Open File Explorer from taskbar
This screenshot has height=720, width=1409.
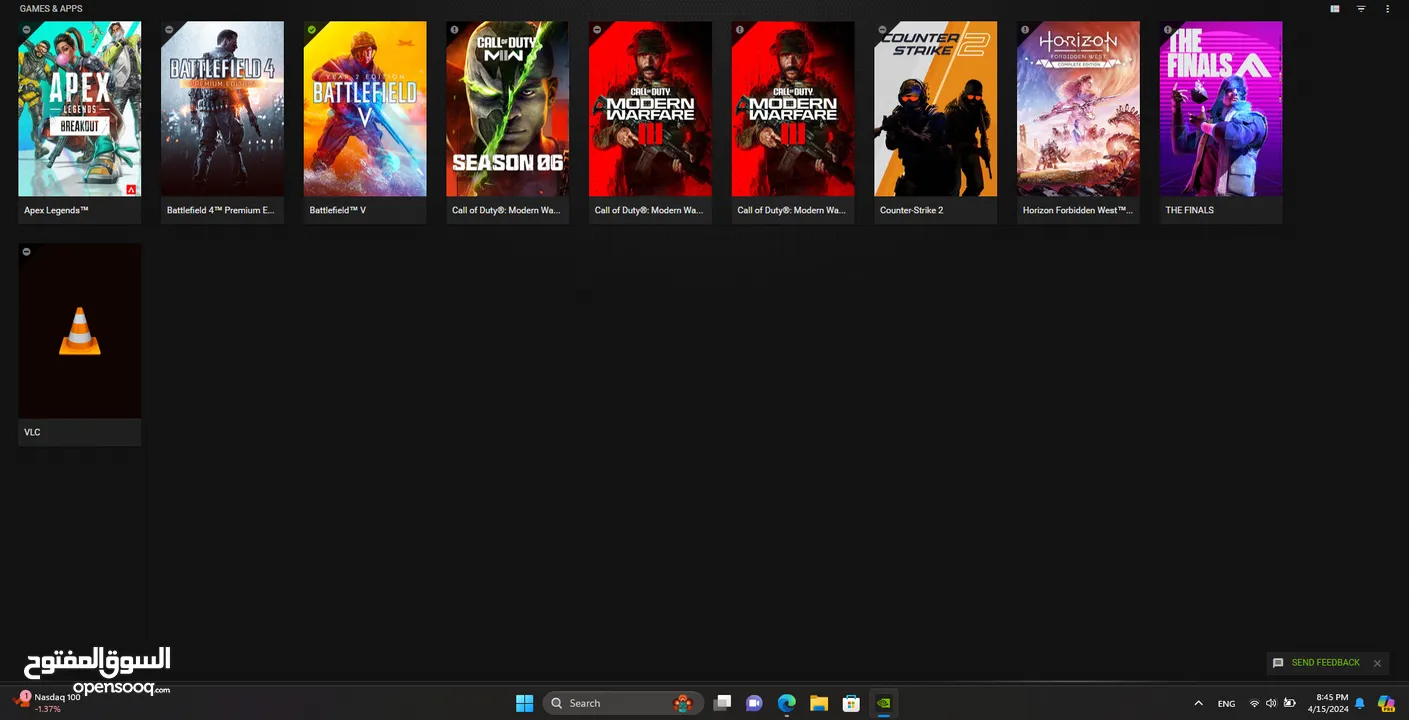819,703
